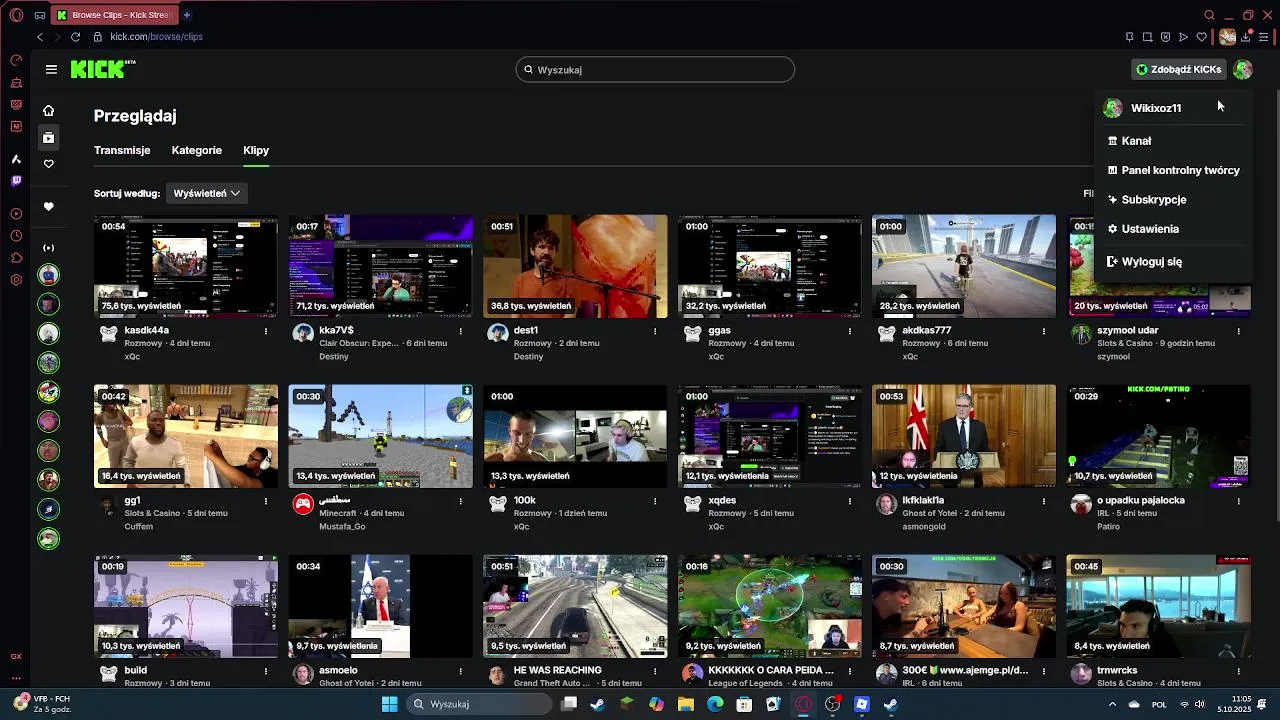Play kasdk44a clip thumbnail
1280x720 pixels.
pyautogui.click(x=186, y=266)
